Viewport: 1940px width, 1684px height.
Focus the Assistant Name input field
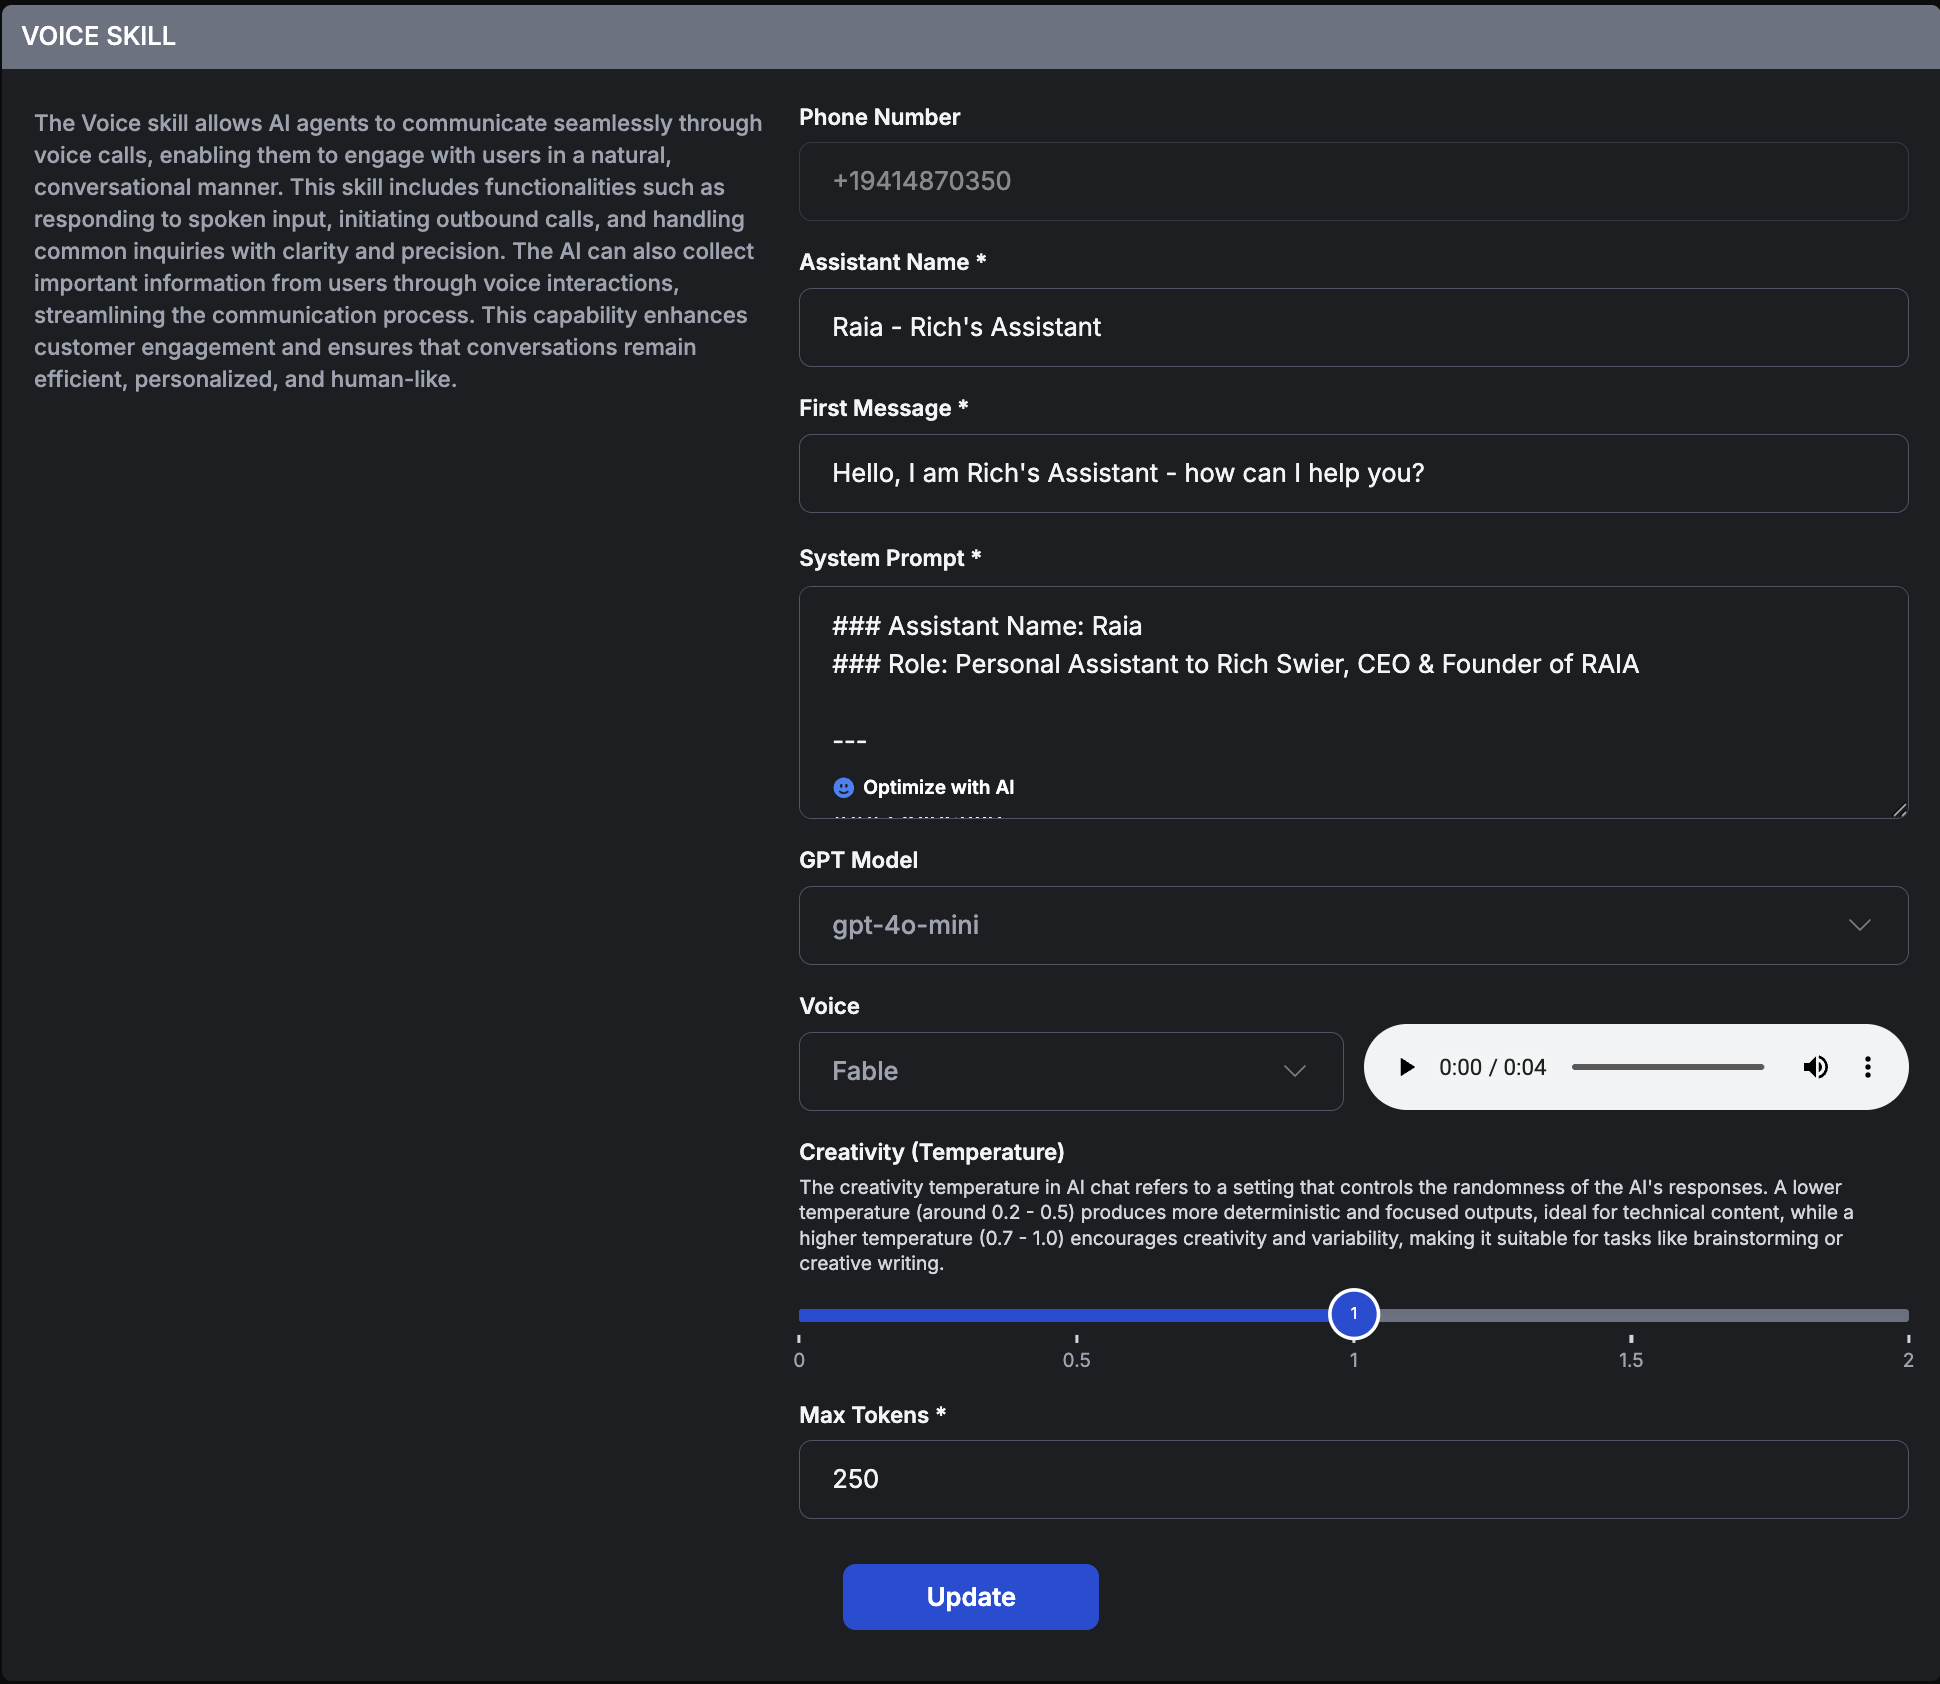tap(1352, 328)
